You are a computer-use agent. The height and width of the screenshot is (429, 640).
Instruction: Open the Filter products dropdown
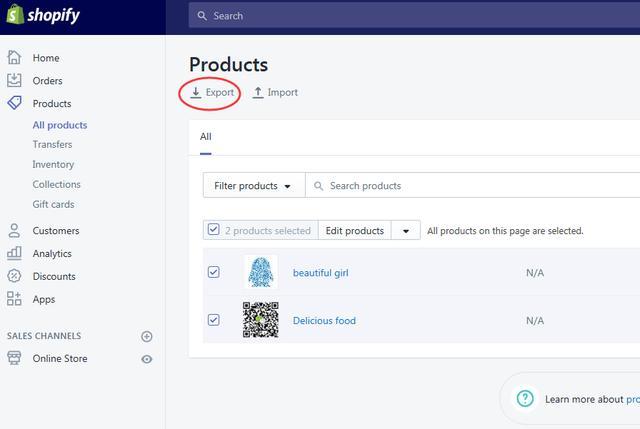point(253,186)
